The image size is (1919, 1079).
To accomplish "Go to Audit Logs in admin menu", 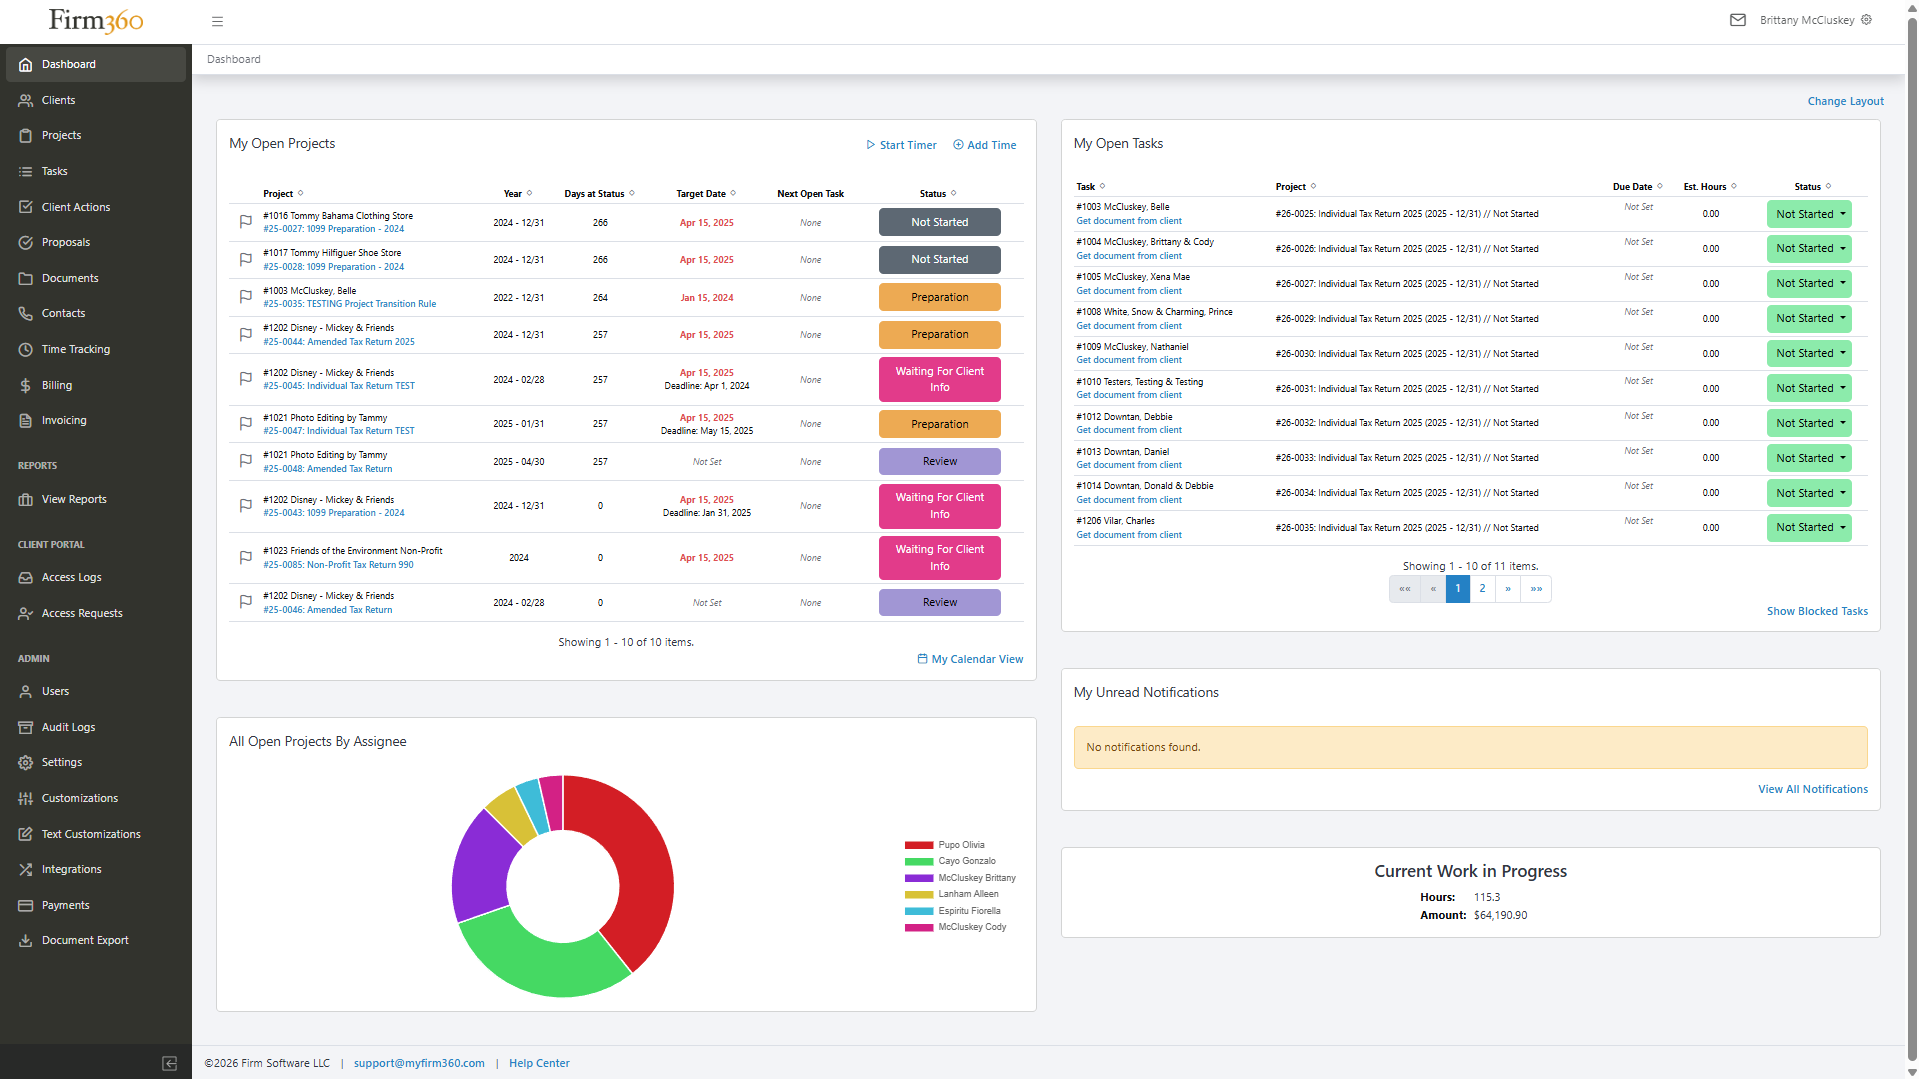I will tap(68, 727).
